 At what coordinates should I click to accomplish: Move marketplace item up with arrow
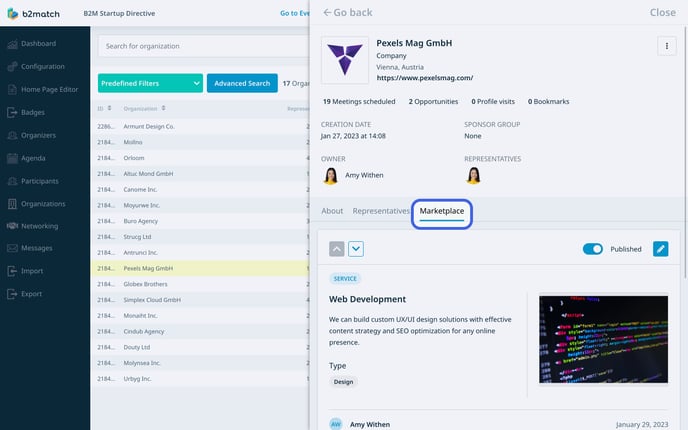click(337, 249)
